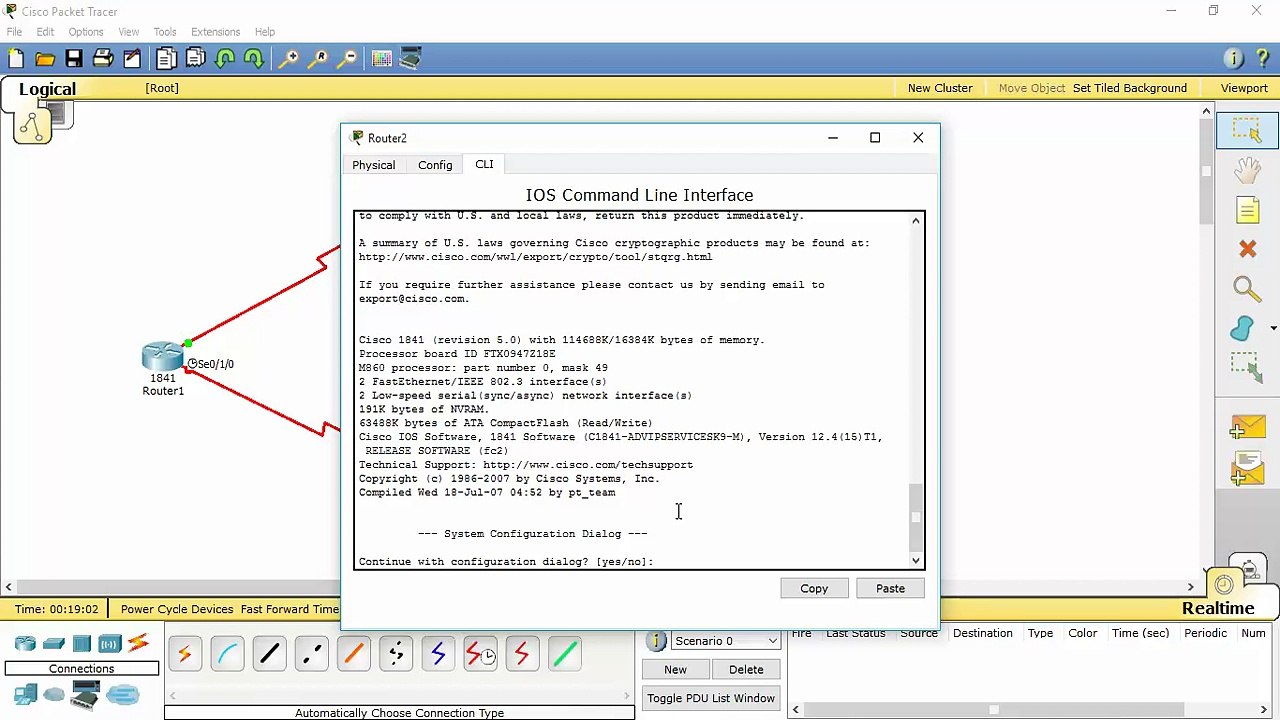Open the Activity Wizard icon
The height and width of the screenshot is (720, 1280).
click(x=132, y=59)
